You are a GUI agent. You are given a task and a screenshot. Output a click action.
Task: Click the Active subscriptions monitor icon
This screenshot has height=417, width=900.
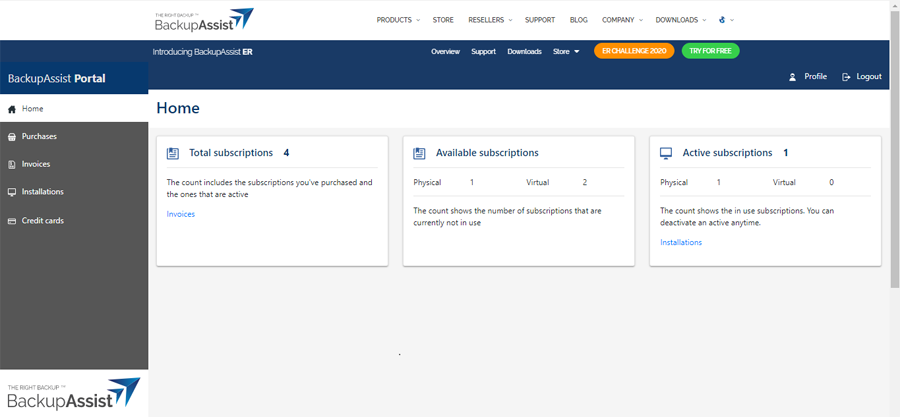[666, 153]
